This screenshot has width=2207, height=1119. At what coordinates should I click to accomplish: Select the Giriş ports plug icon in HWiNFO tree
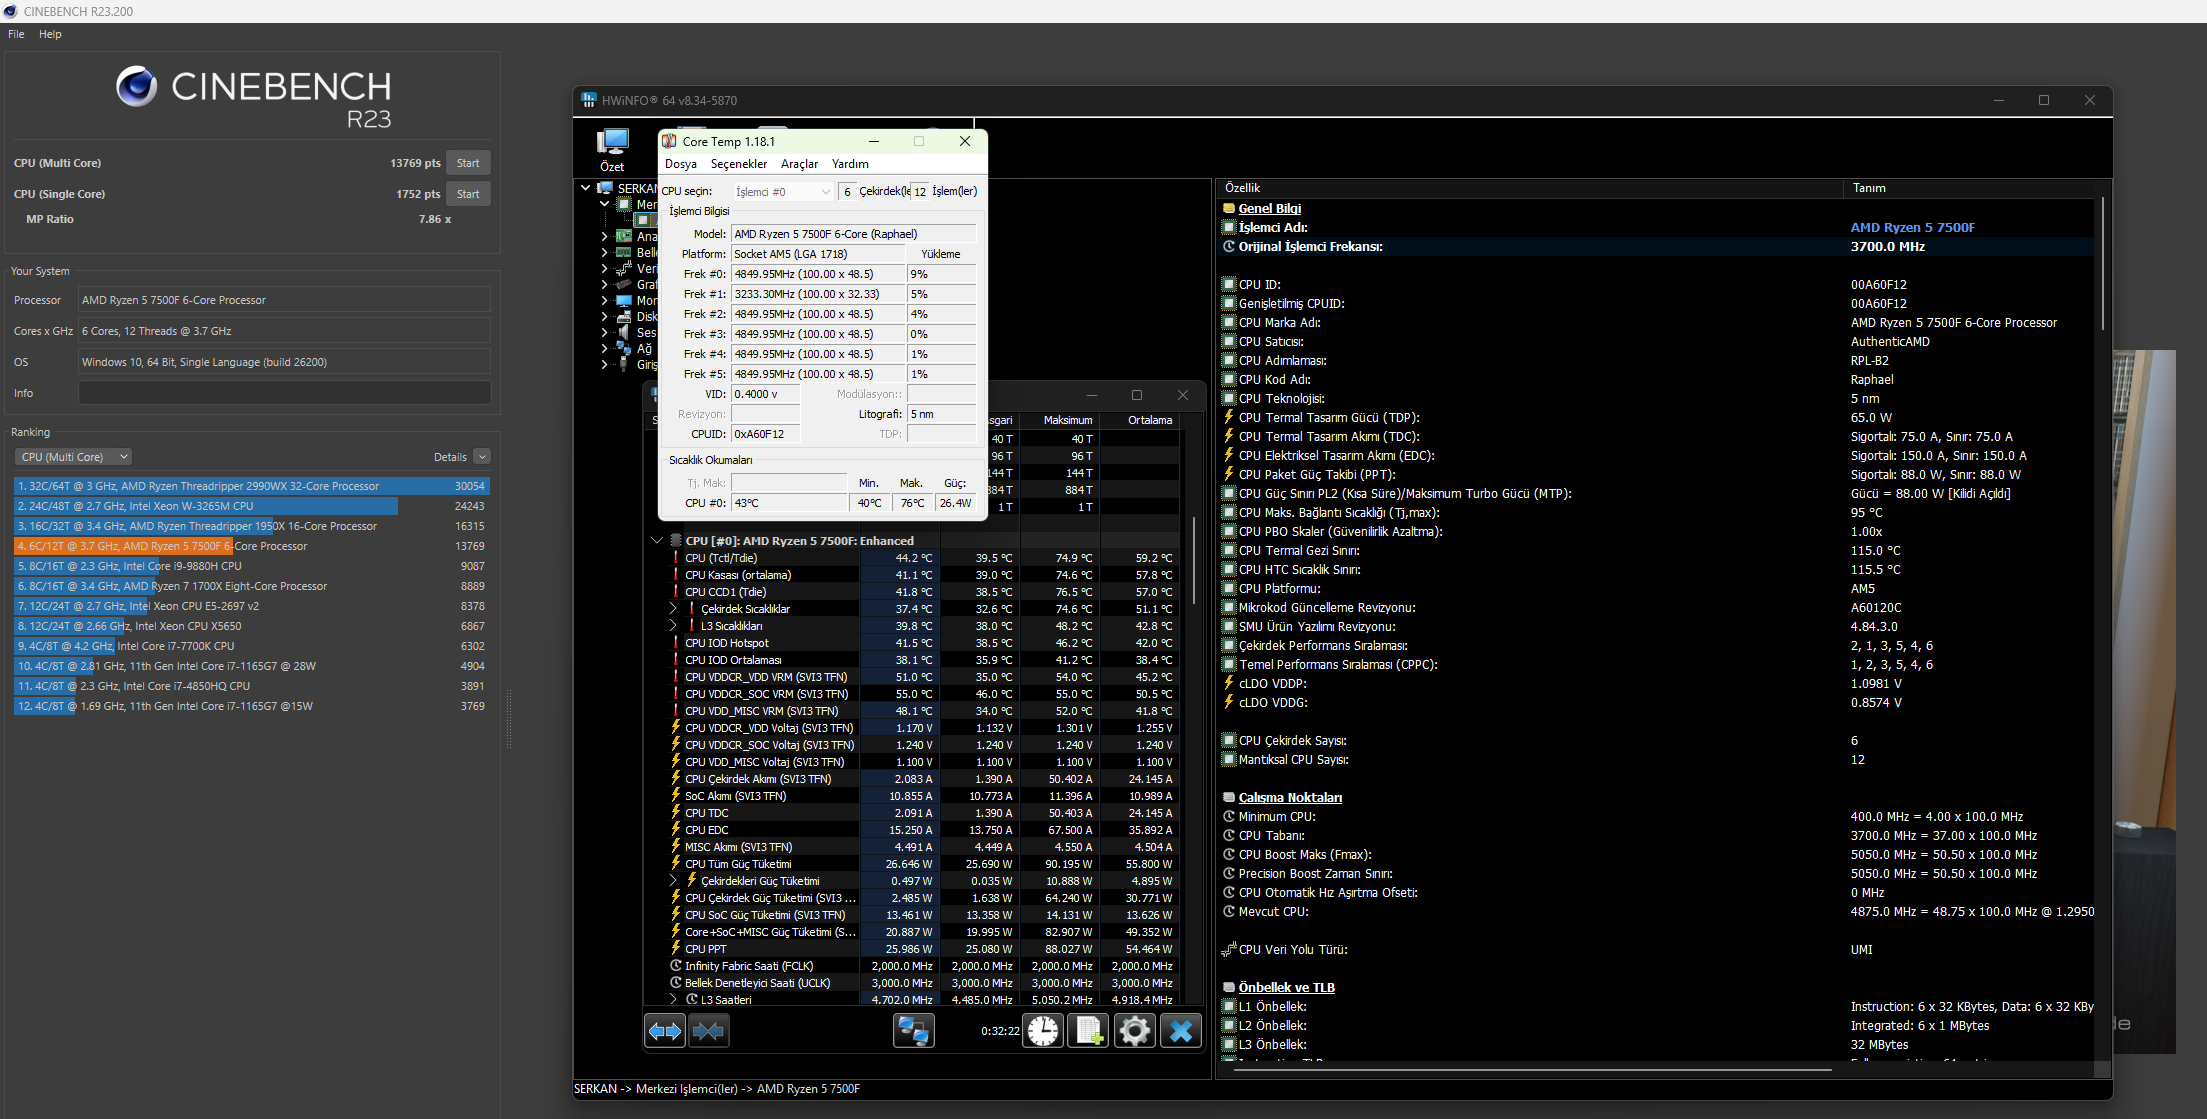[x=623, y=364]
